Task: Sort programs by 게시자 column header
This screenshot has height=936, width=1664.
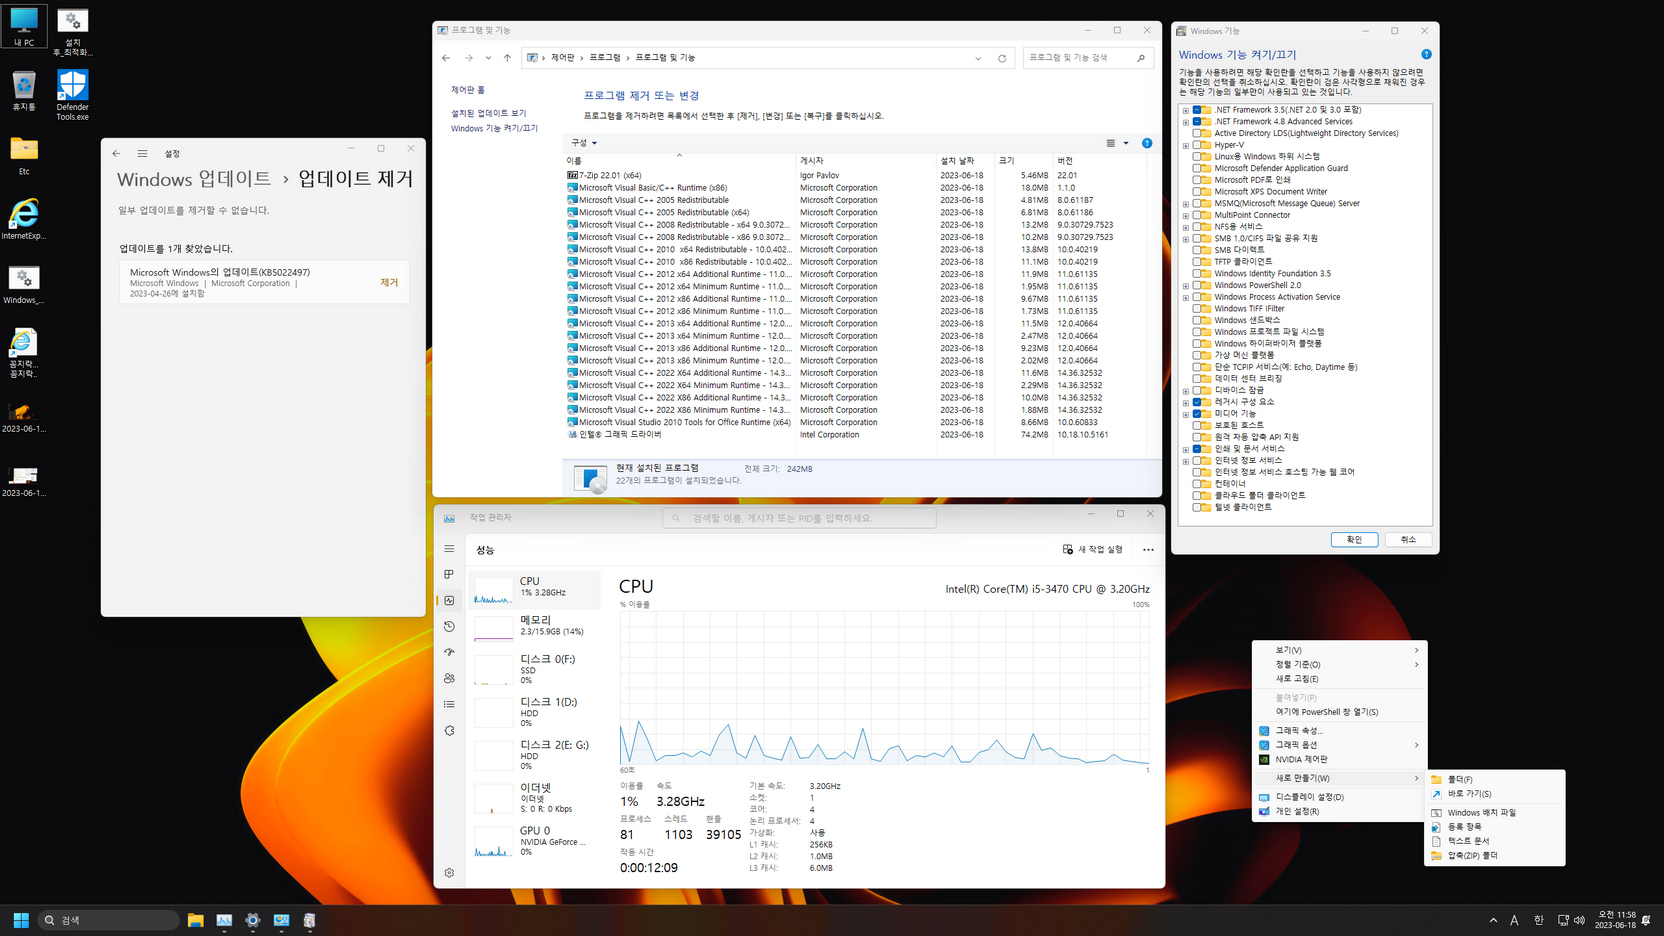Action: pyautogui.click(x=866, y=160)
